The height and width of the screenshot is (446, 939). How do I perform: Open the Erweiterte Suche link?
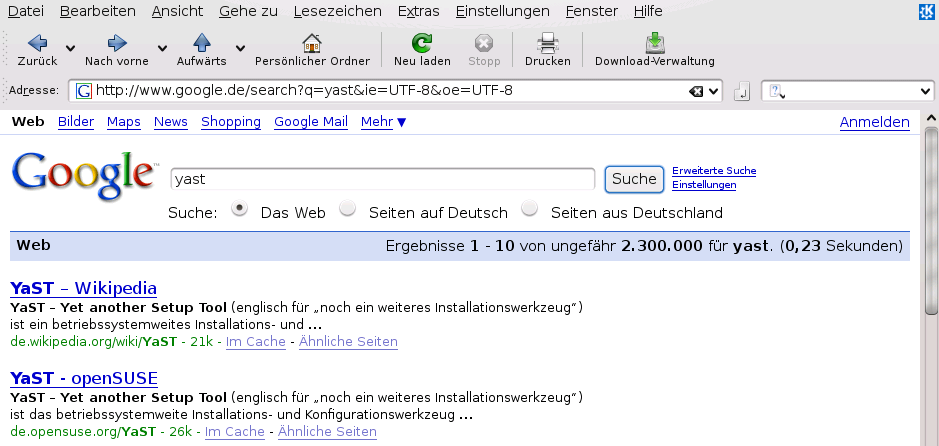tap(714, 171)
